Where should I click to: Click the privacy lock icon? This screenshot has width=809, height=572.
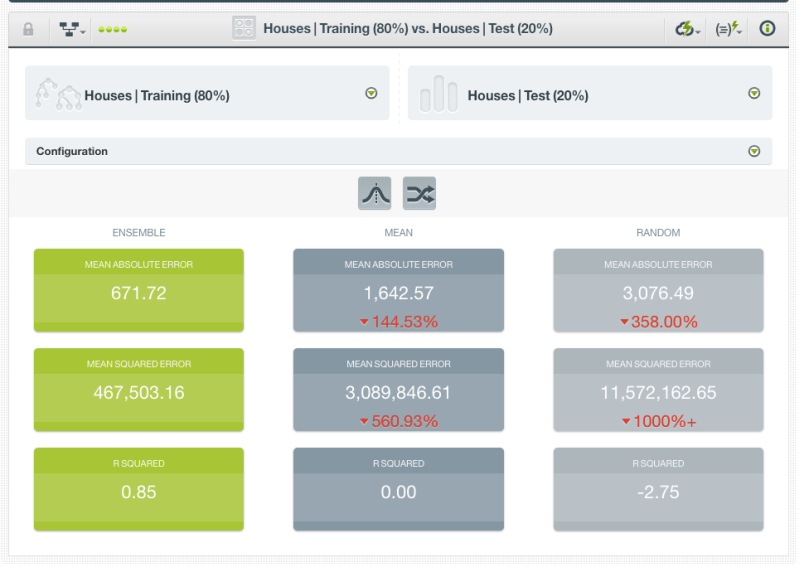28,29
